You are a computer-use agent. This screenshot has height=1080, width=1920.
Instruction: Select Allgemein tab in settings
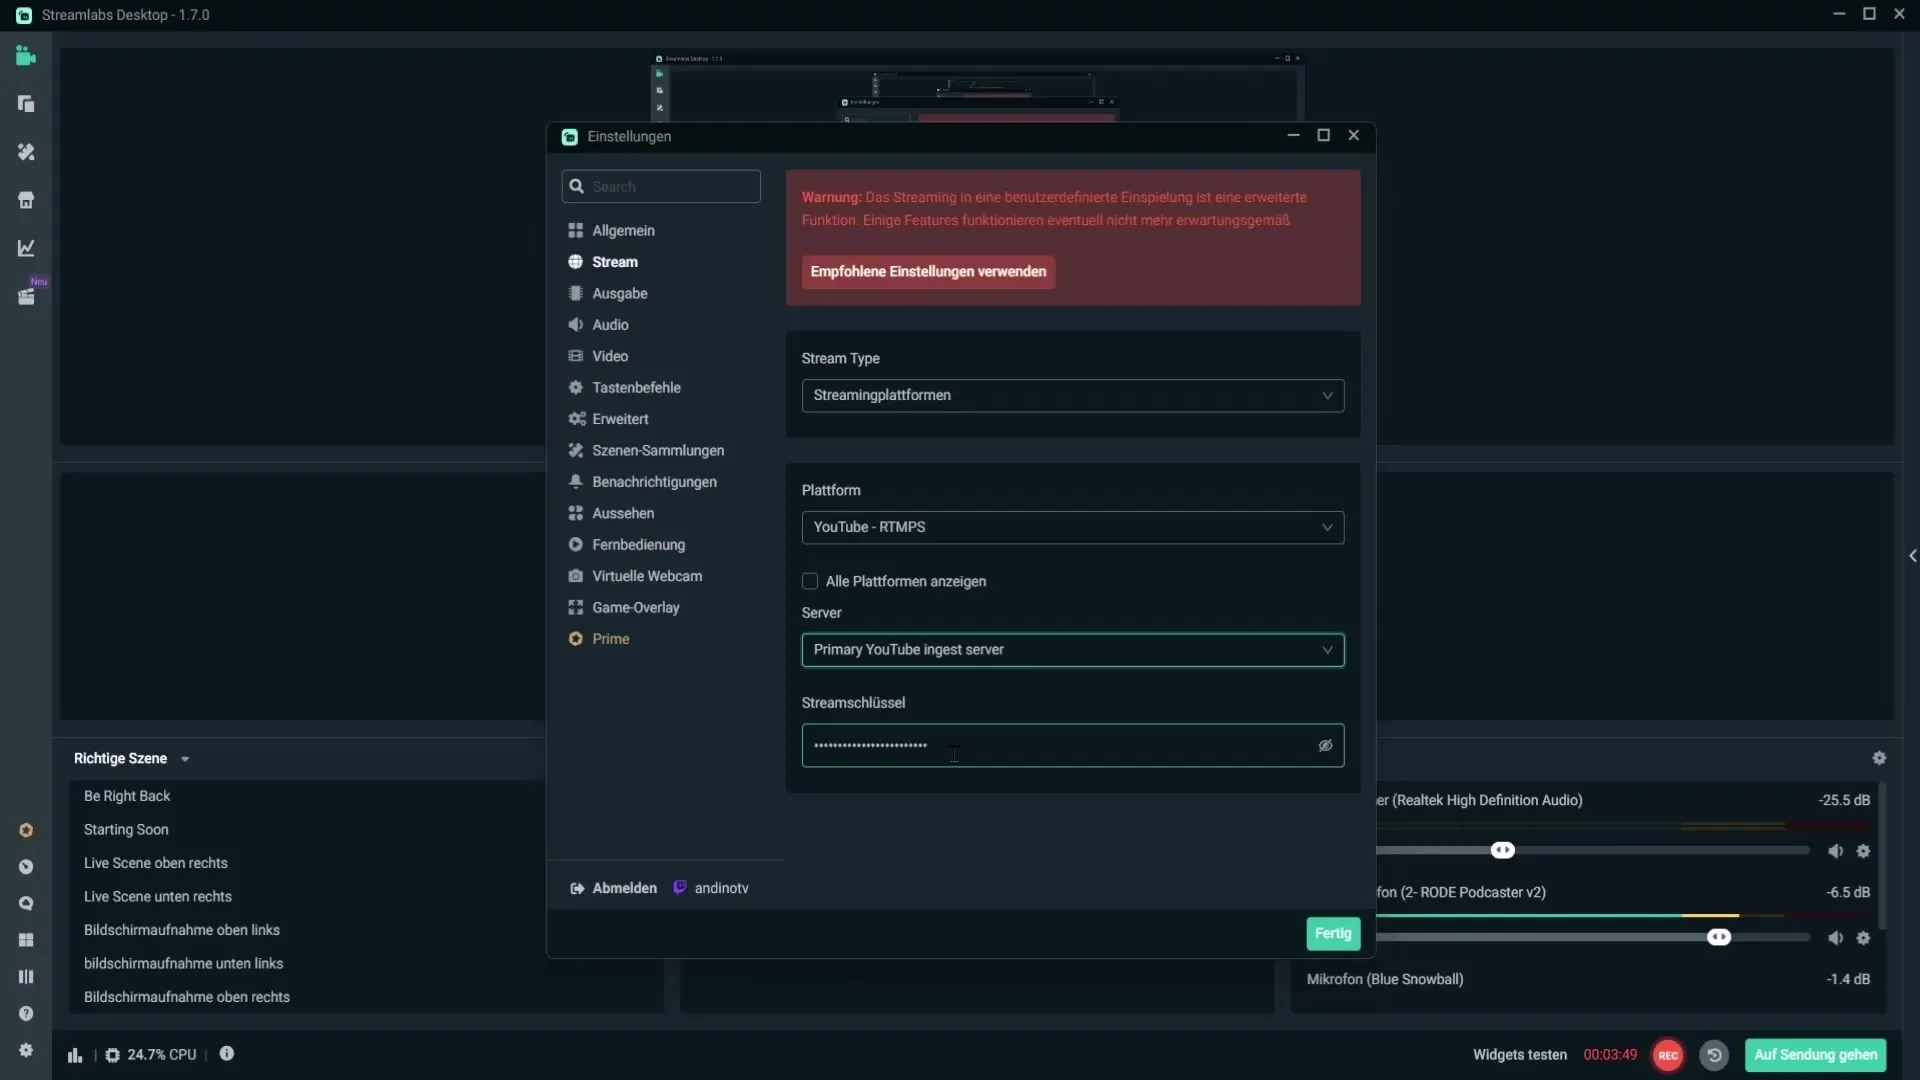(622, 229)
